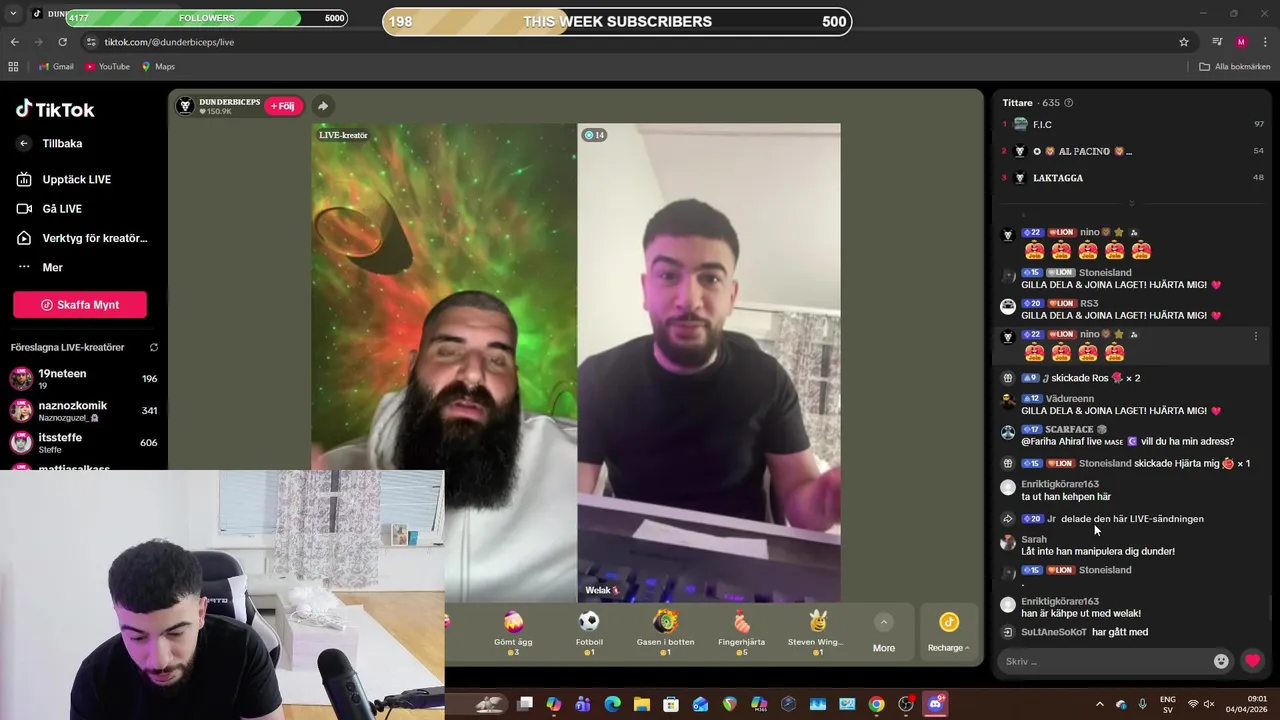Viewport: 1280px width, 720px height.
Task: Select top viewer AL PACINO
Action: coord(1134,151)
